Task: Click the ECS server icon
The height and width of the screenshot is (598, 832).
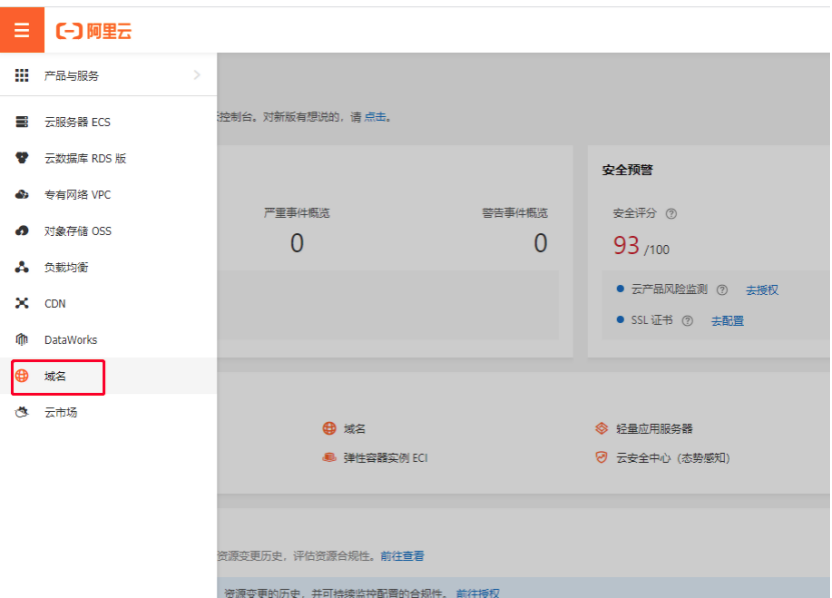Action: point(22,122)
